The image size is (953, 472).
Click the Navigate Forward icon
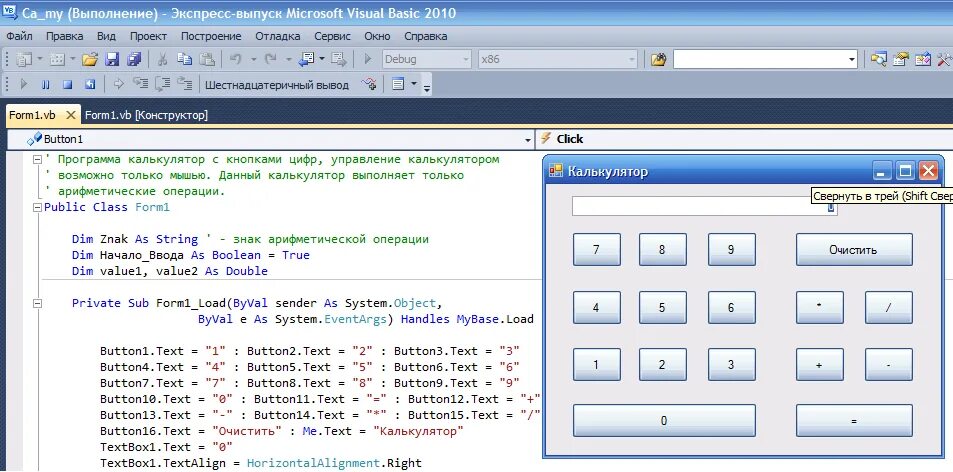tap(339, 60)
